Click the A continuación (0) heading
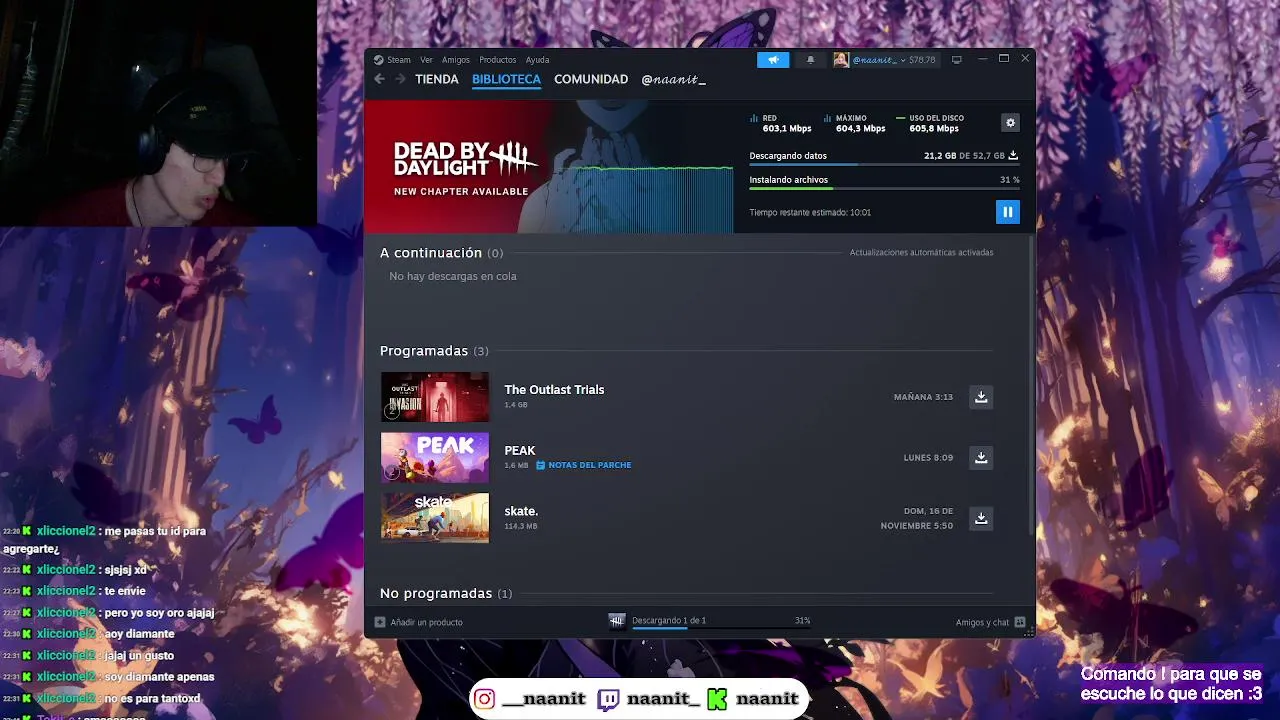Image resolution: width=1280 pixels, height=720 pixels. pos(441,253)
